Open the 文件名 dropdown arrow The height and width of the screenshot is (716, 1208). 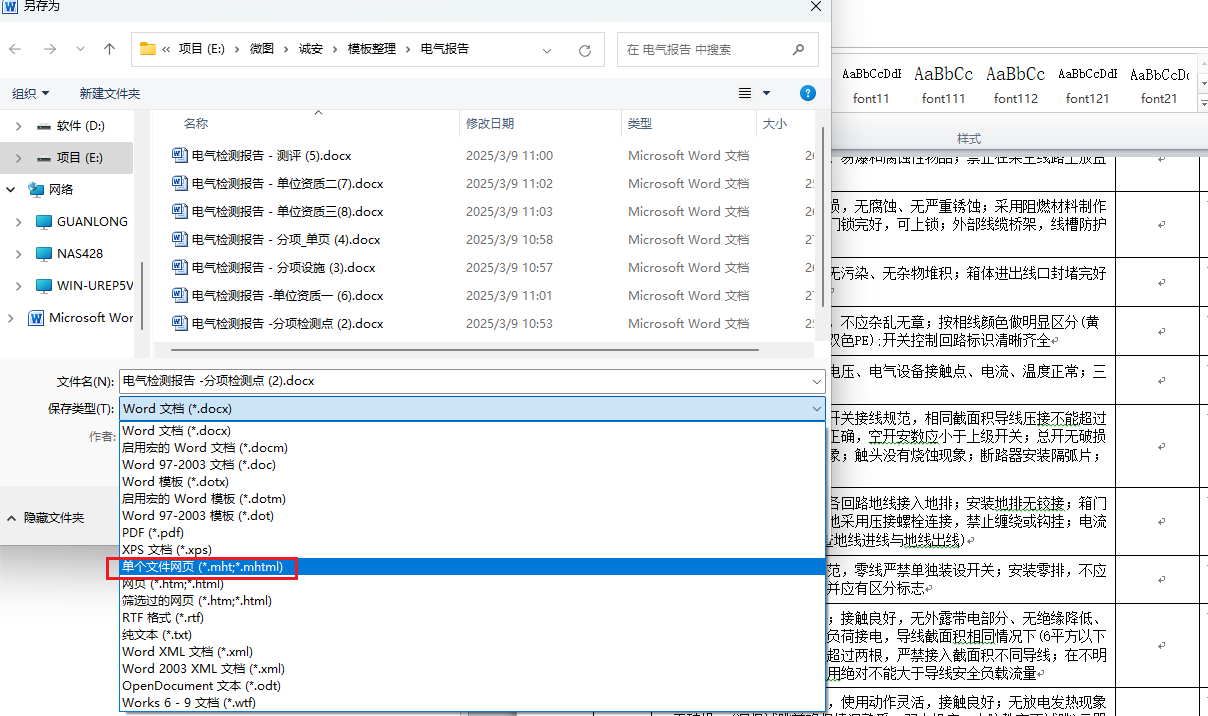point(817,381)
